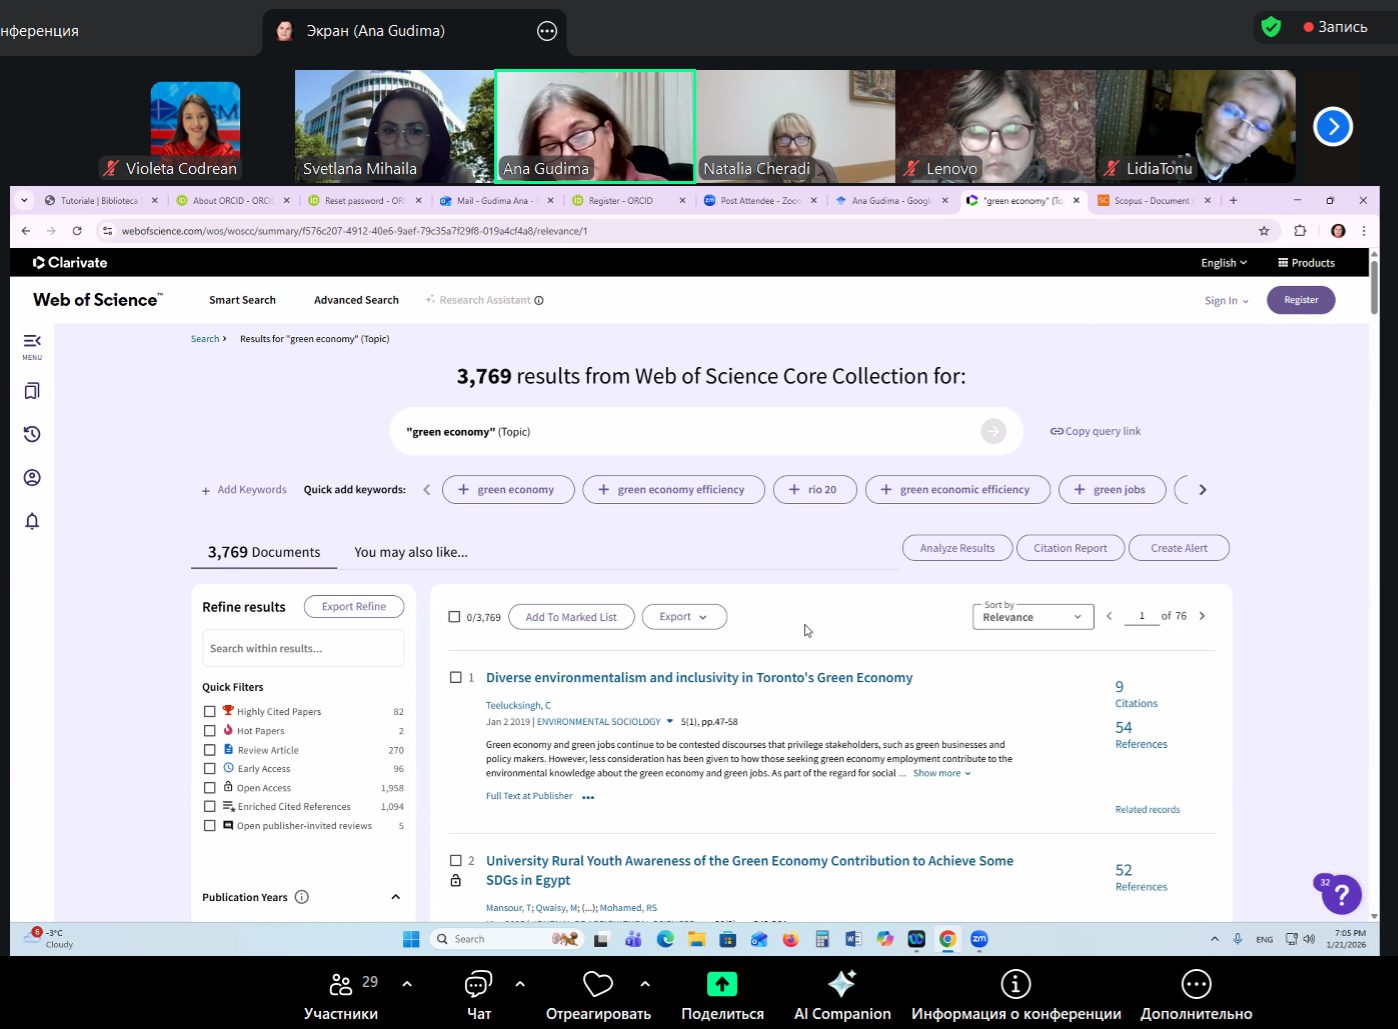Image resolution: width=1398 pixels, height=1029 pixels.
Task: Tick the Review Article checkbox
Action: coord(210,750)
